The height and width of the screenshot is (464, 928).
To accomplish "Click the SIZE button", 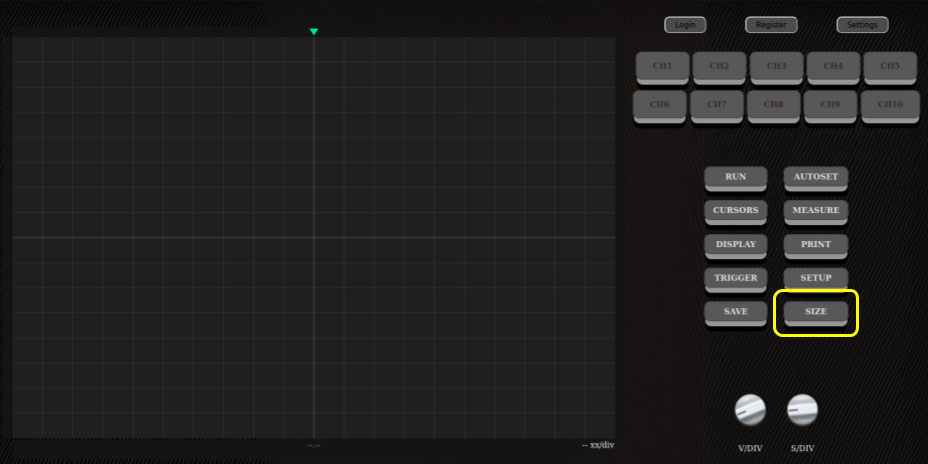I will click(816, 314).
